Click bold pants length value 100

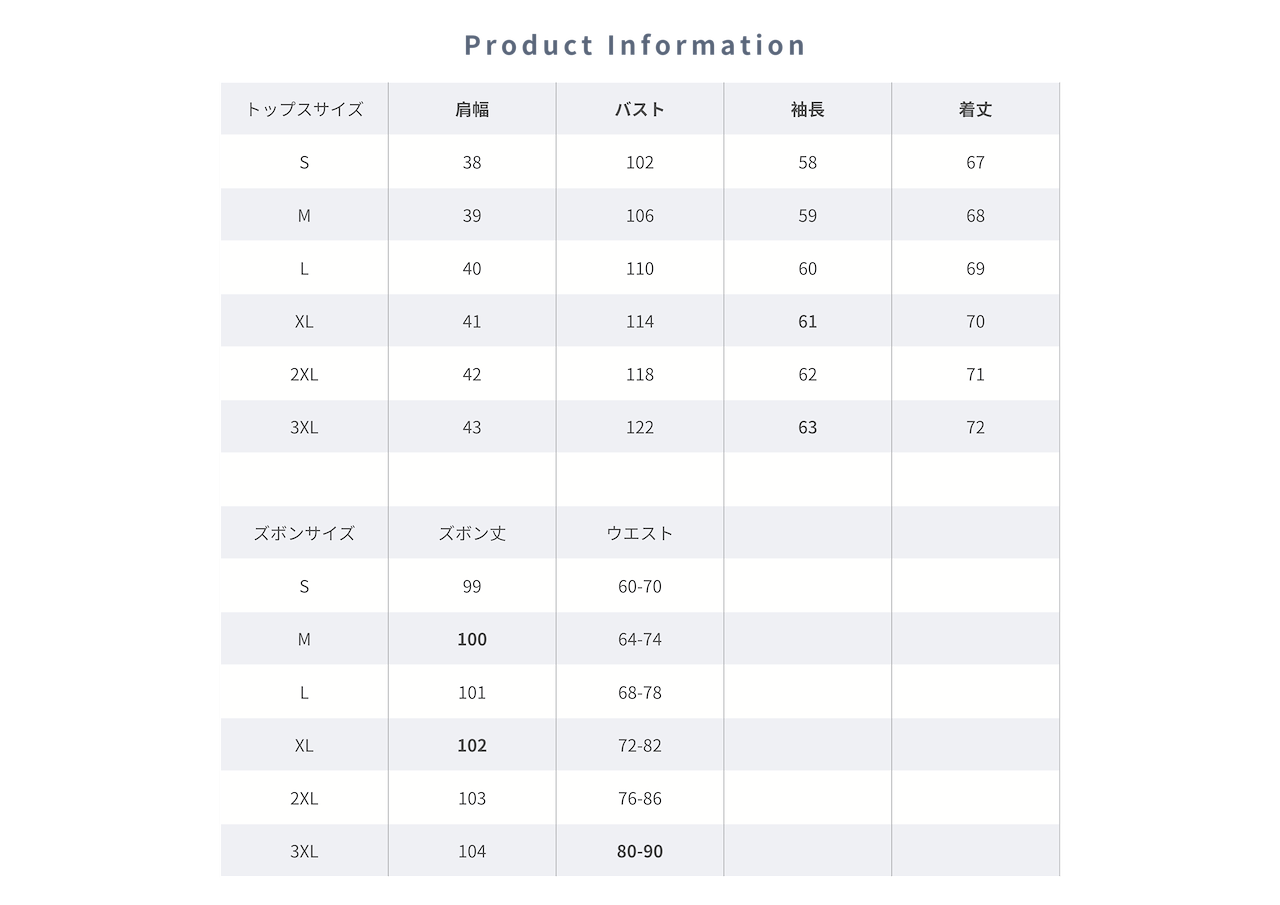(472, 639)
